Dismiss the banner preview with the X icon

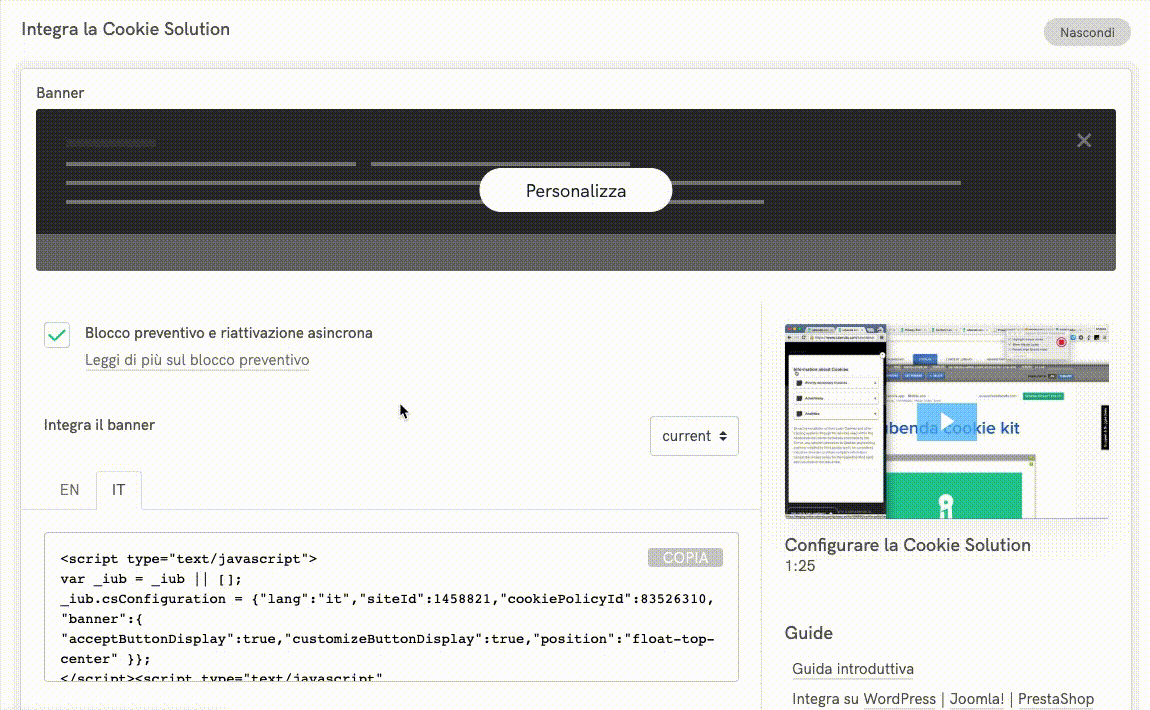(1084, 140)
